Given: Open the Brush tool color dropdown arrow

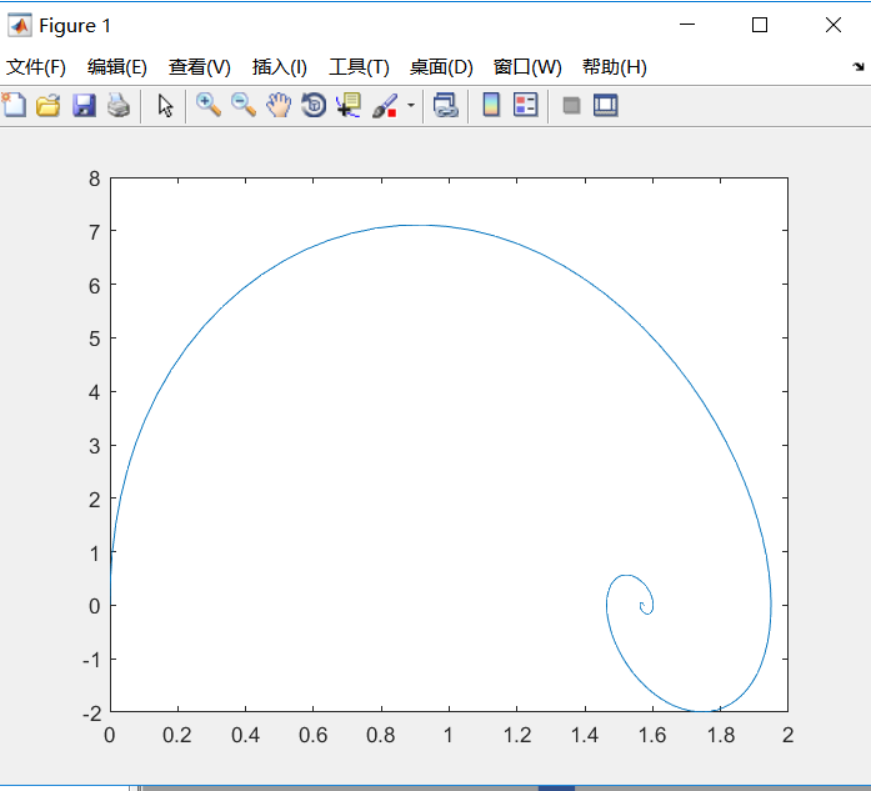Looking at the screenshot, I should [411, 105].
